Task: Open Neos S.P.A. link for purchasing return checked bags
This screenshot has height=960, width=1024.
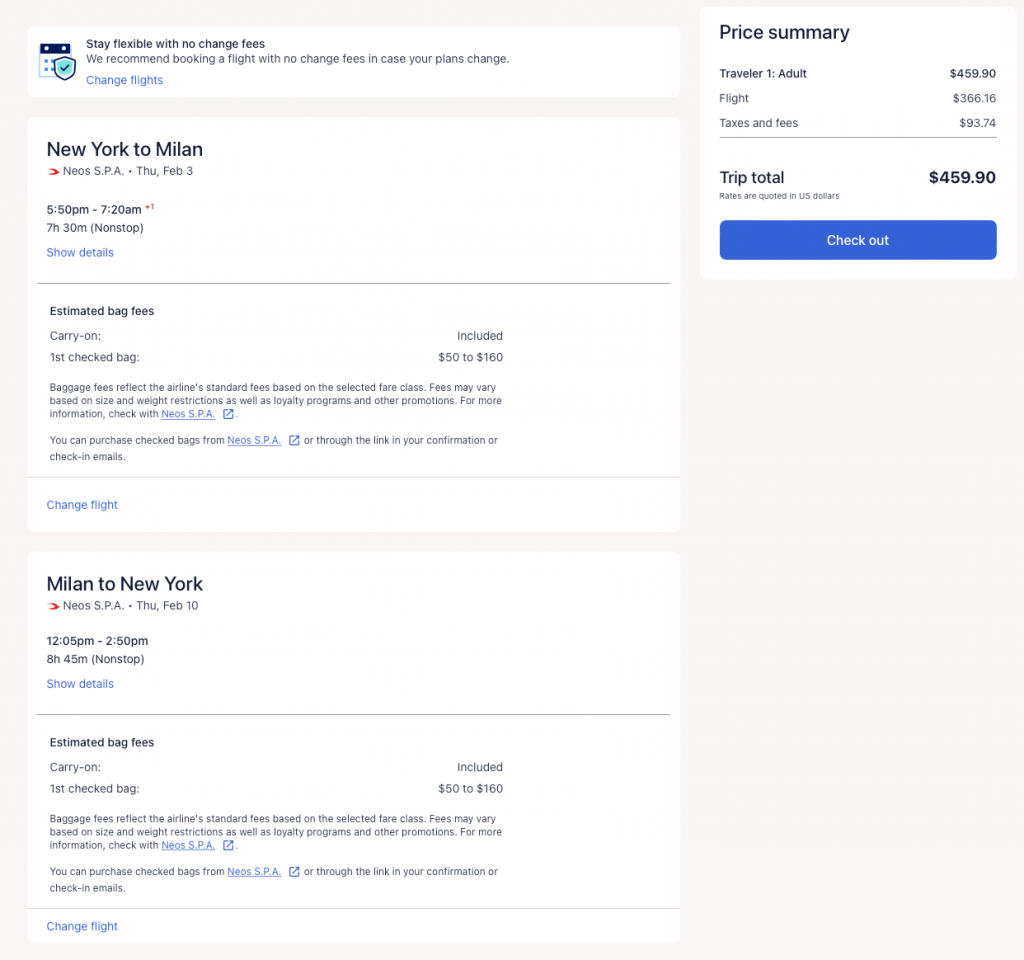Action: 254,872
